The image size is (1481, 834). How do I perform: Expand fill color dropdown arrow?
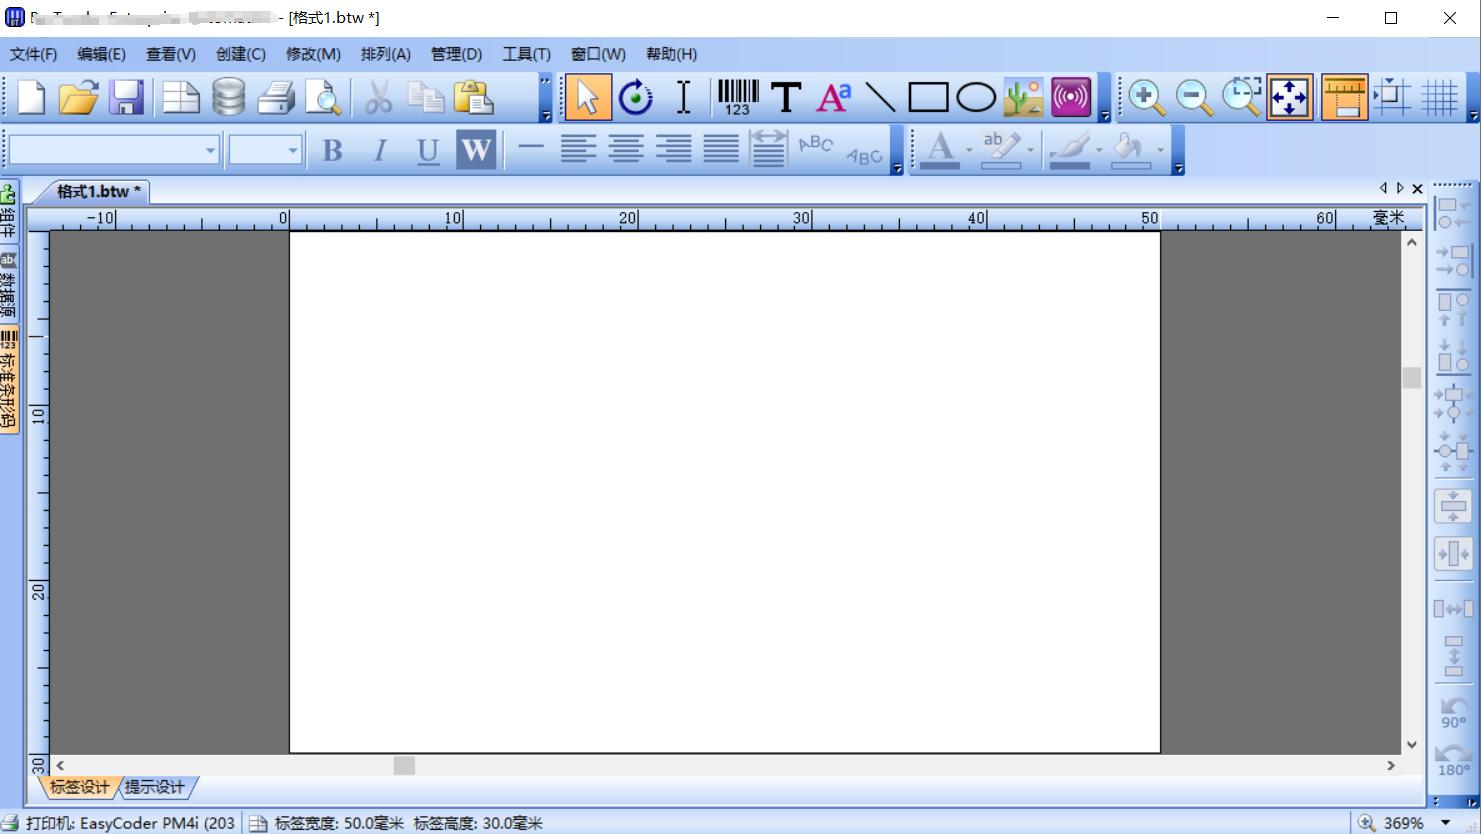tap(1160, 151)
